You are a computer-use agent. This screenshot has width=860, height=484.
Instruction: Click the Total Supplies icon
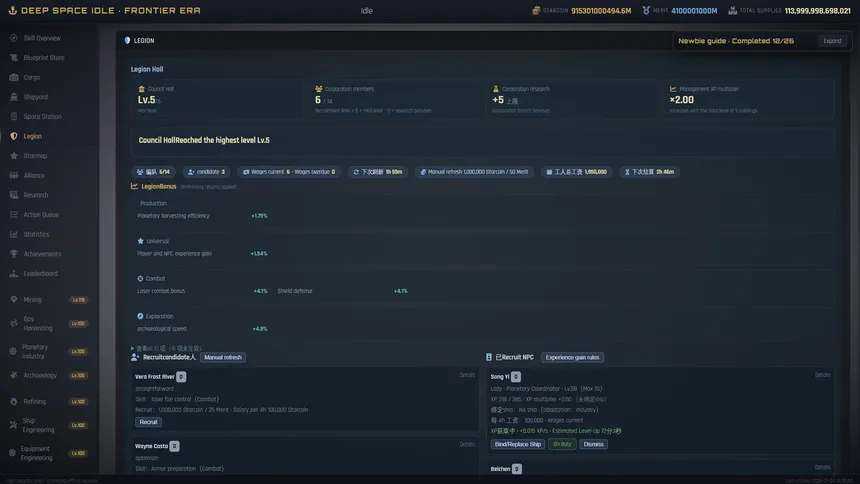click(732, 10)
